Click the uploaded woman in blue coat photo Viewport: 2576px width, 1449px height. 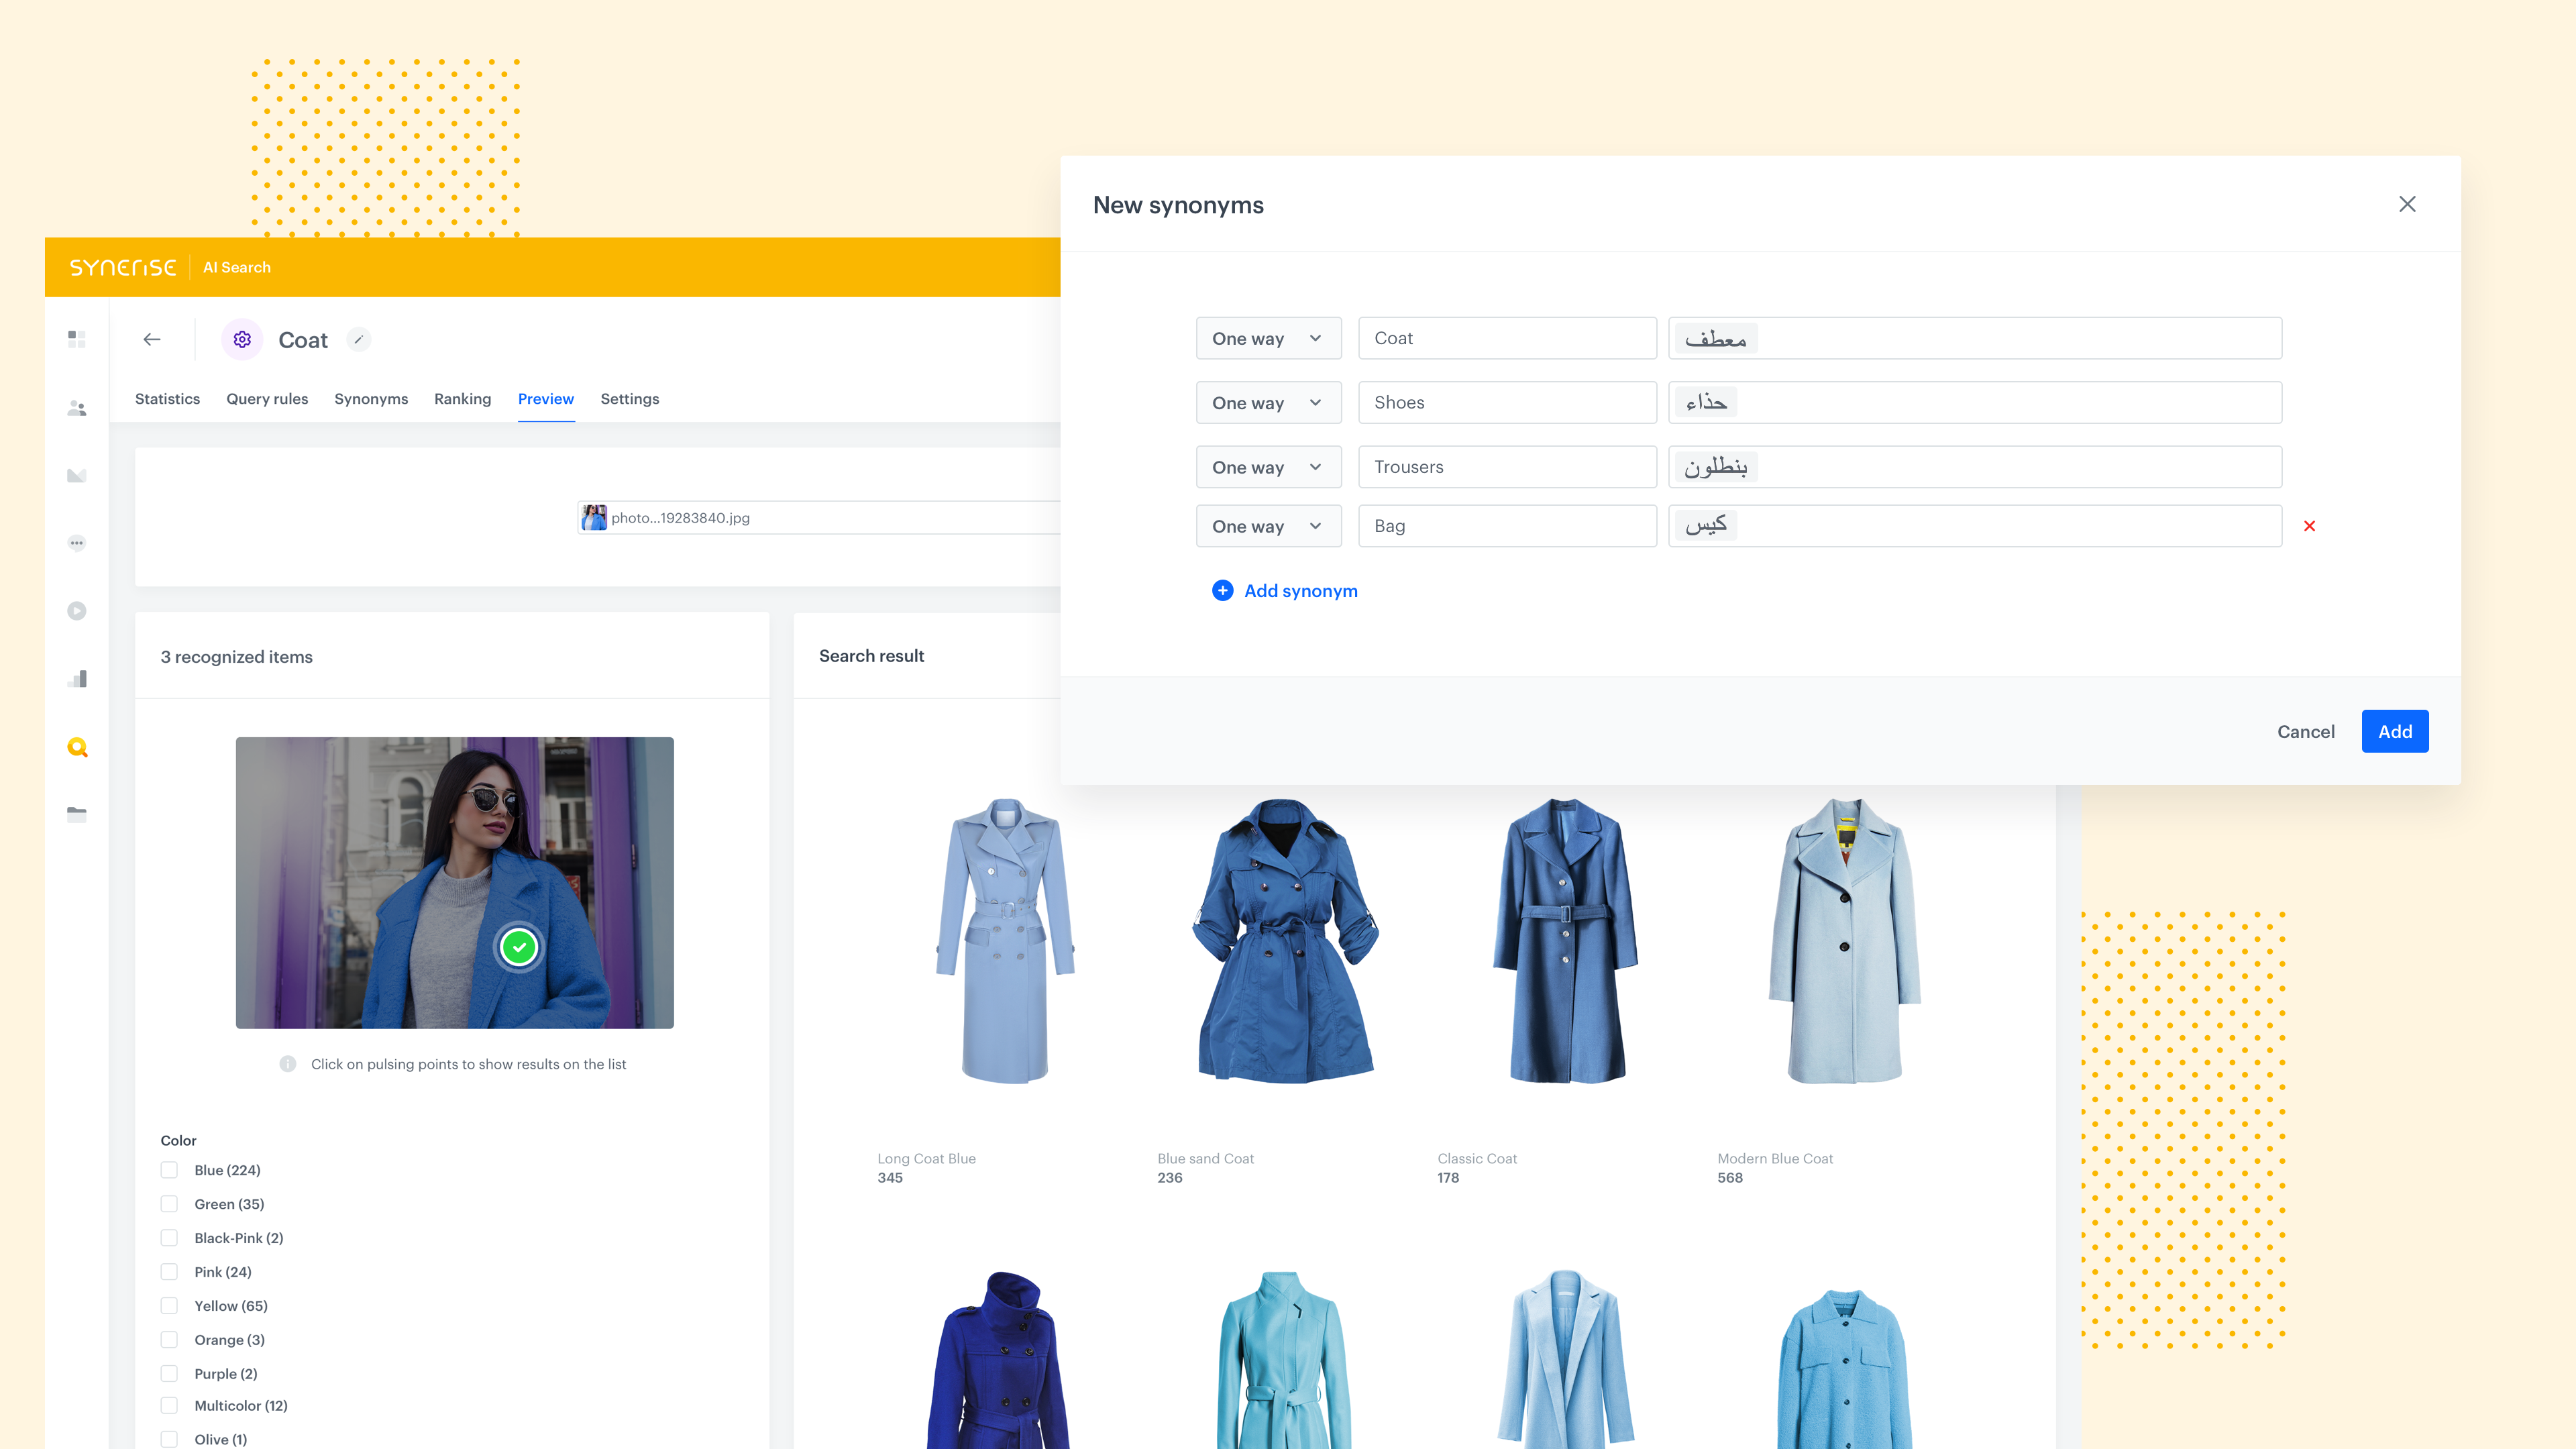455,883
